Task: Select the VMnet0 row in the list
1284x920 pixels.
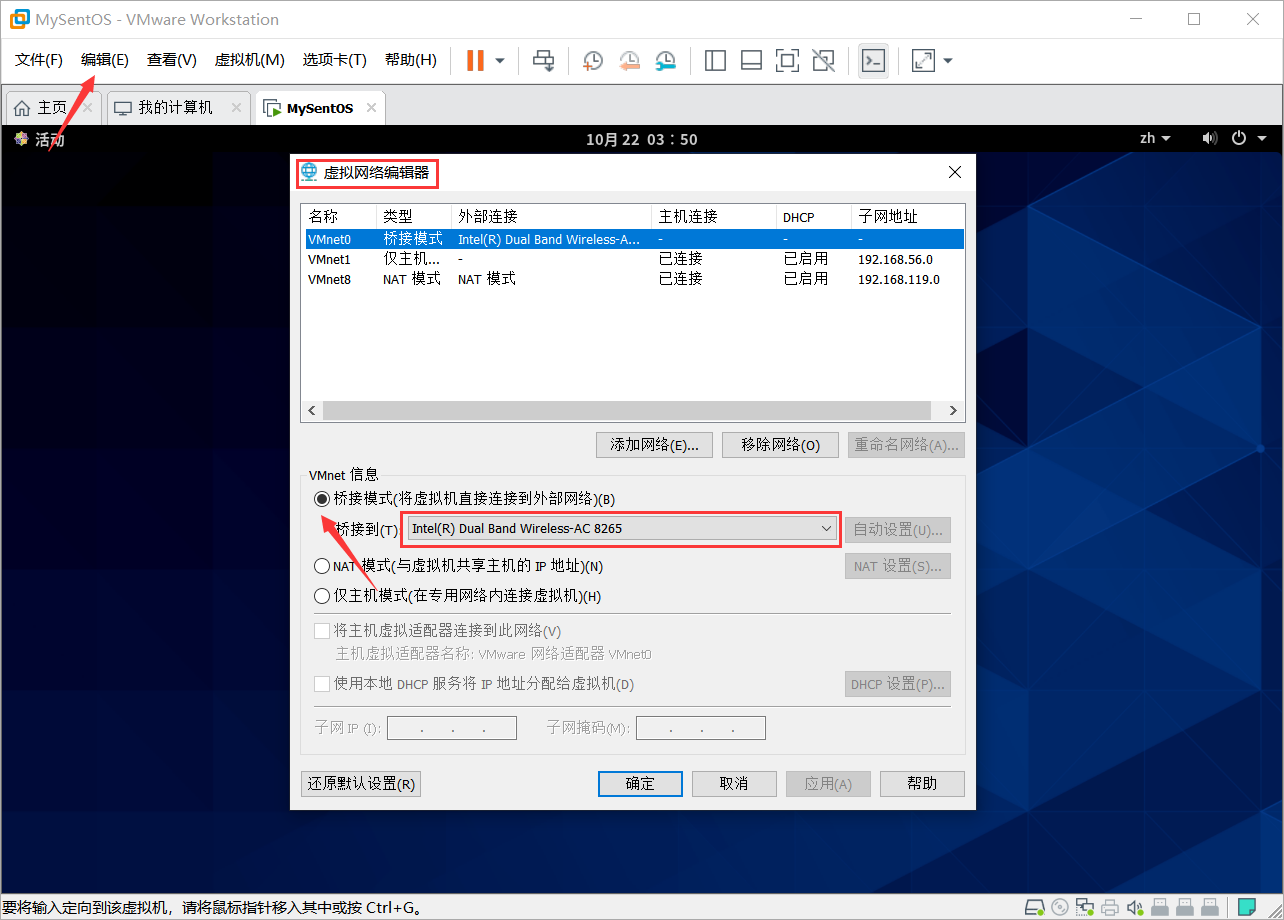Action: click(x=634, y=239)
